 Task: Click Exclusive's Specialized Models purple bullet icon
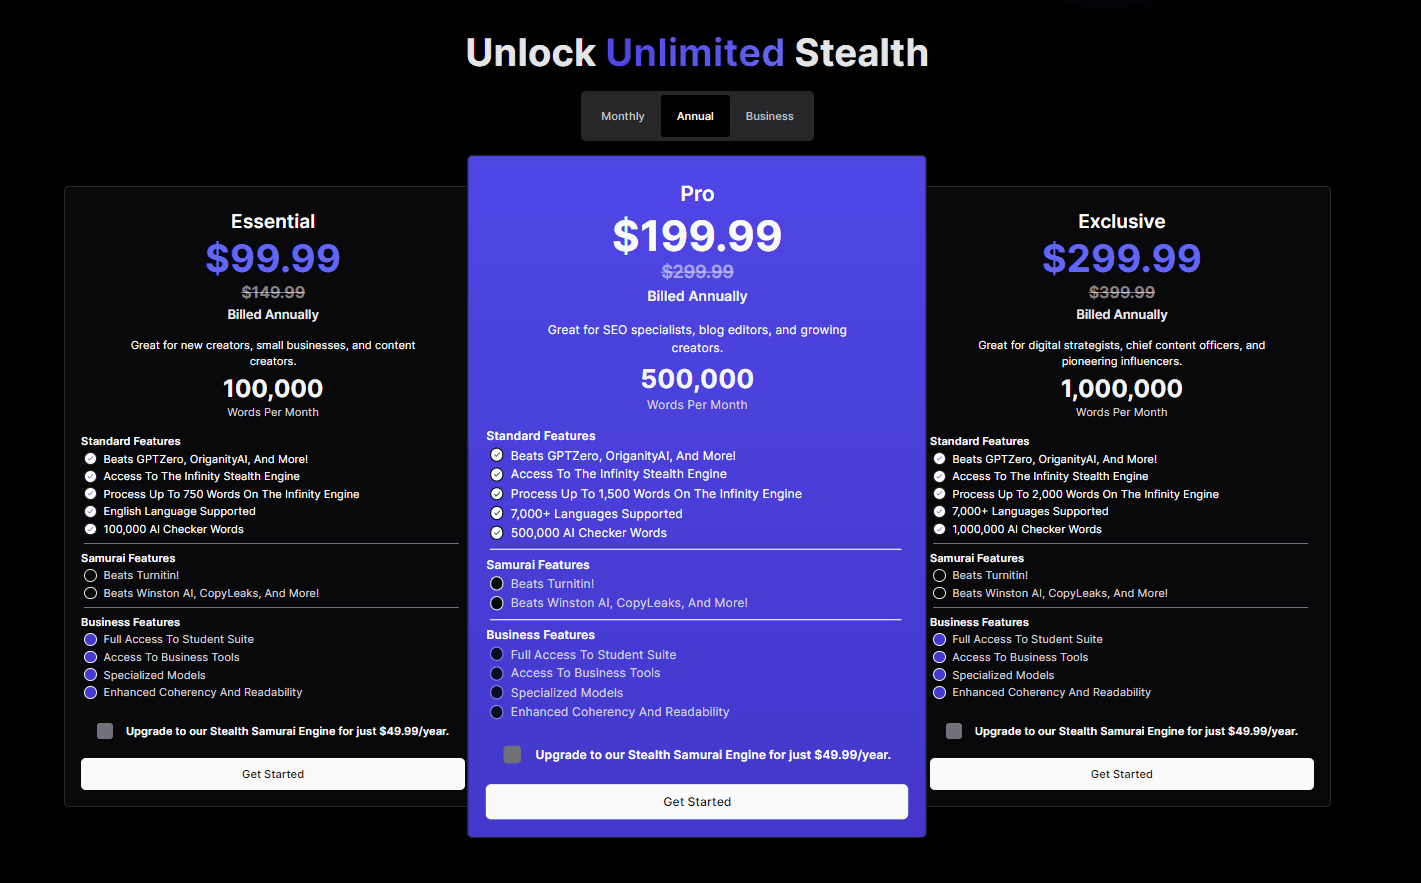[x=940, y=675]
